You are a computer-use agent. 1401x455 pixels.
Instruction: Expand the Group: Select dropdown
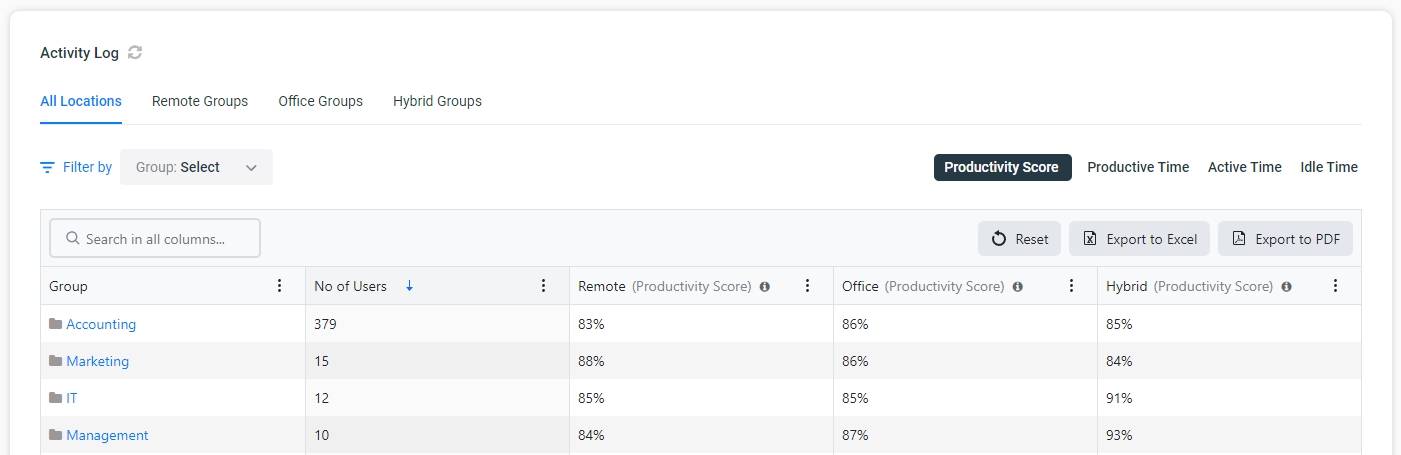click(x=196, y=167)
